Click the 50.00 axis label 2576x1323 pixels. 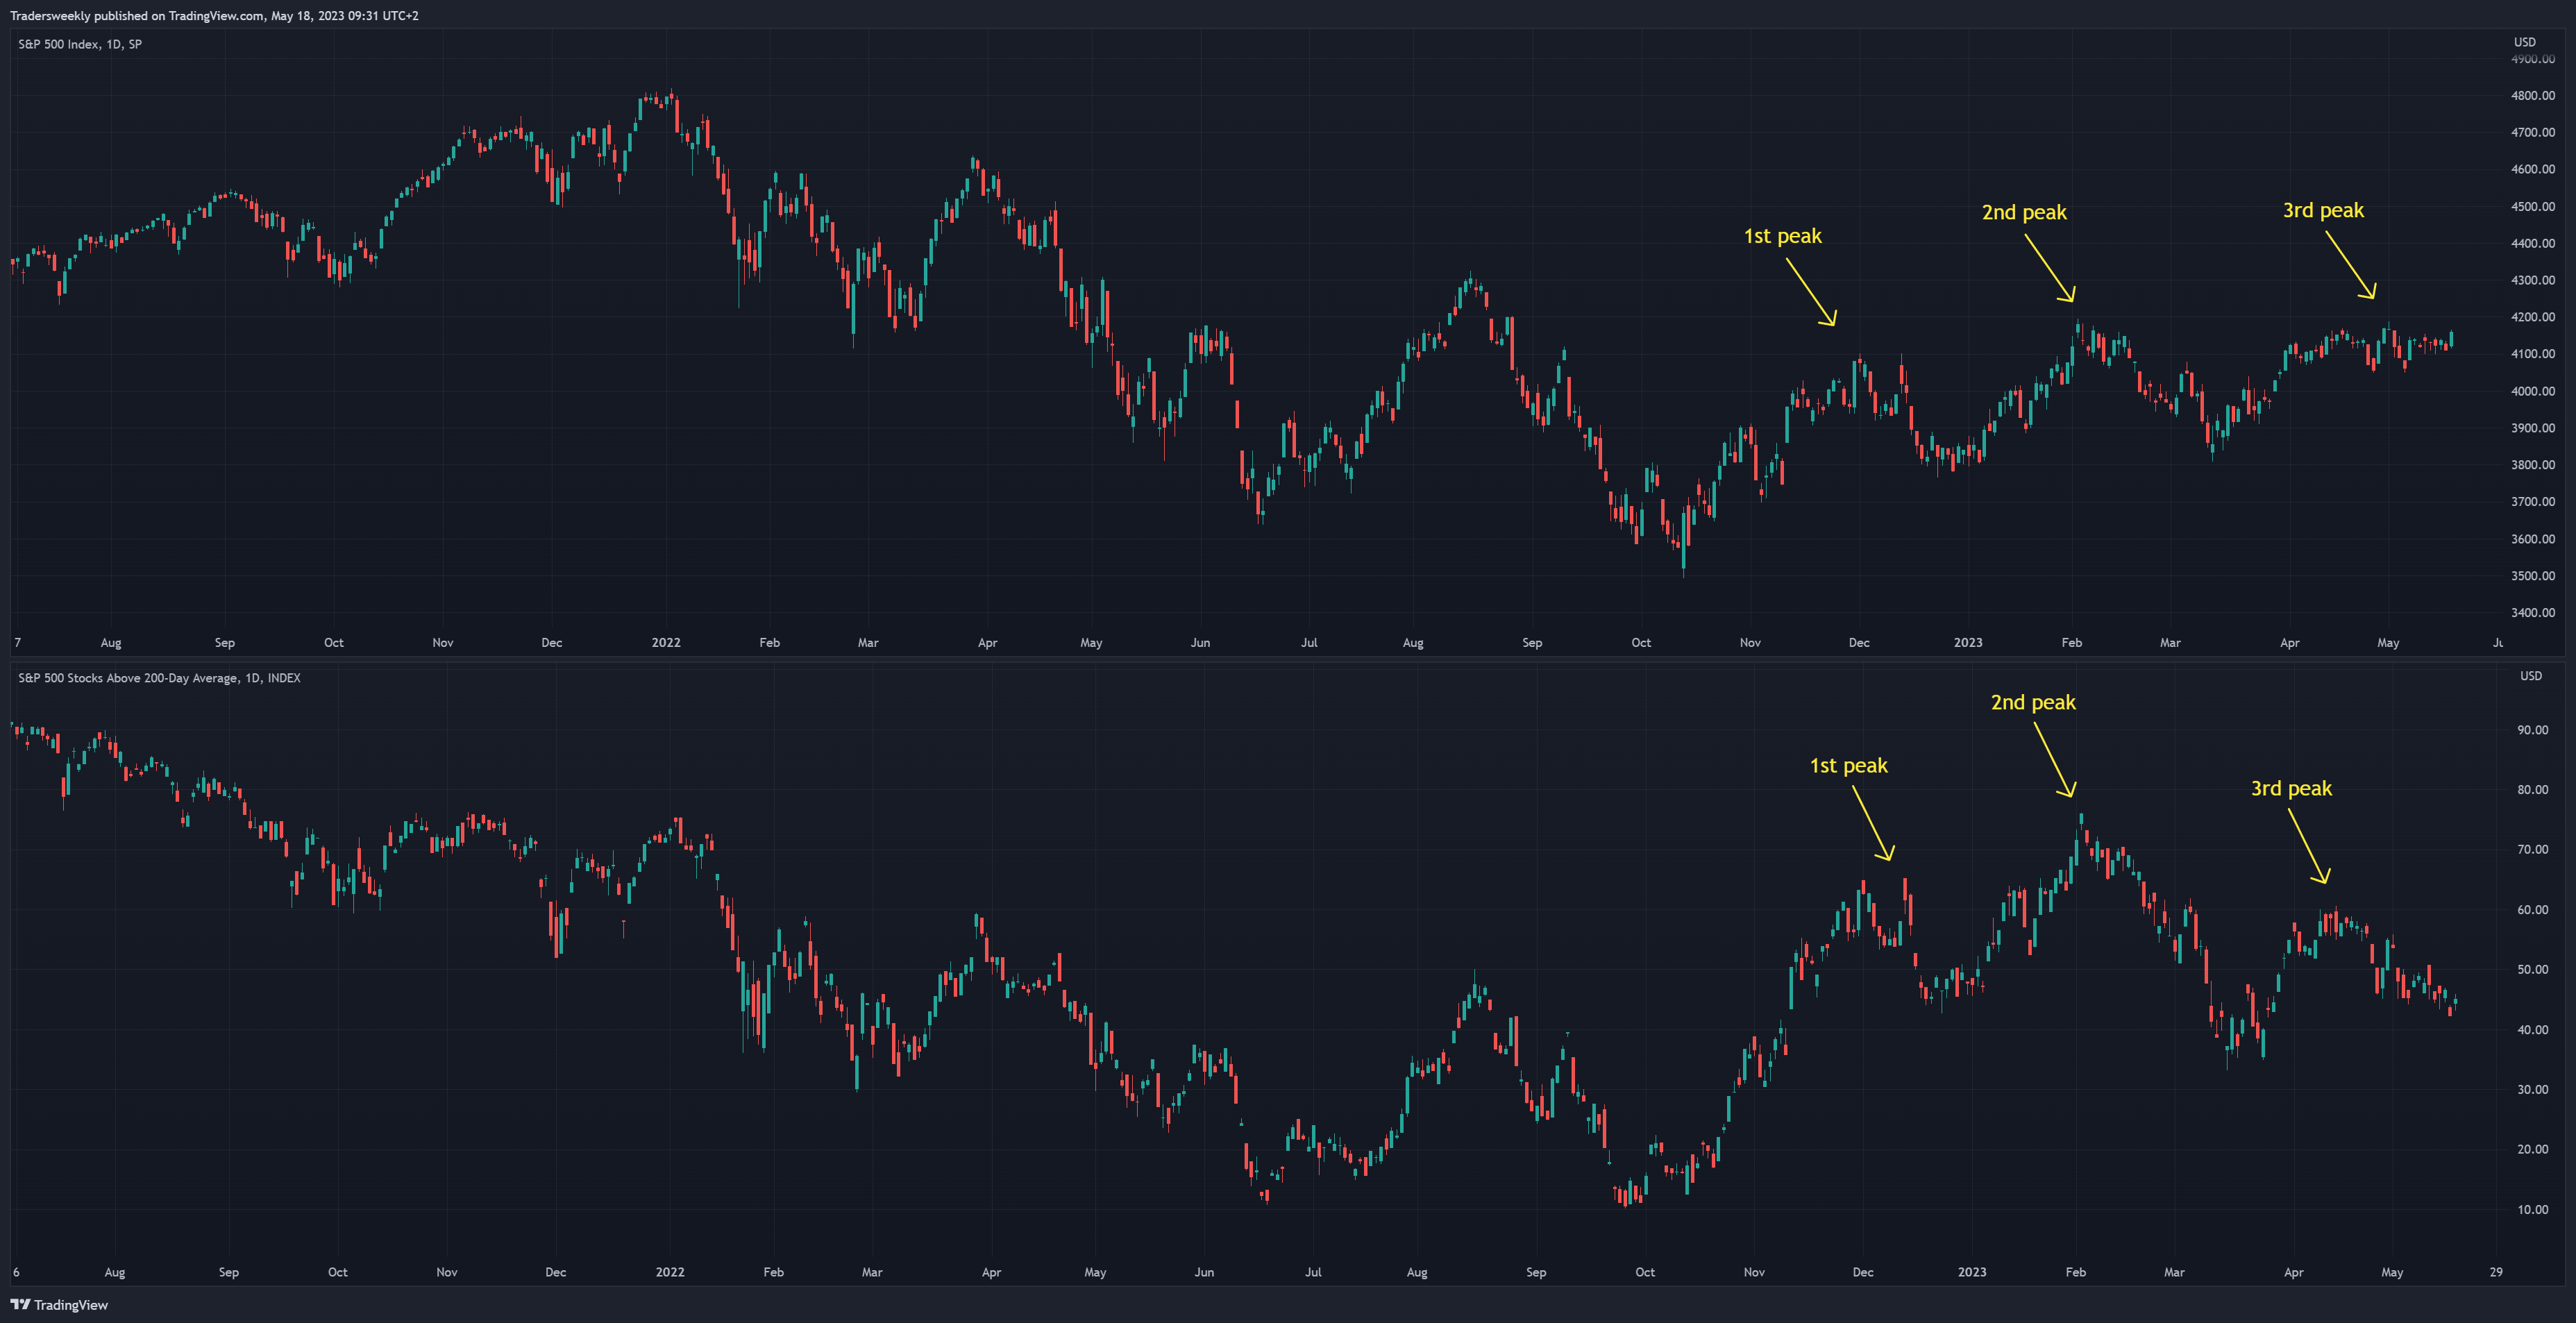pyautogui.click(x=2533, y=970)
